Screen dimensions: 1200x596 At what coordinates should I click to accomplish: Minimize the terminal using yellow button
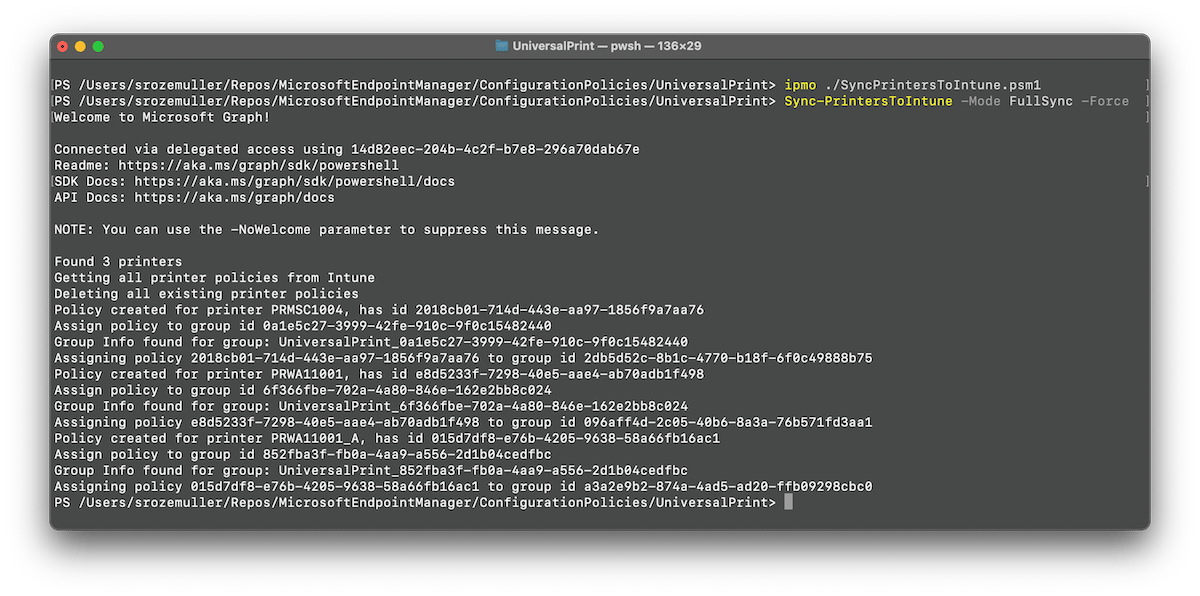(x=81, y=46)
